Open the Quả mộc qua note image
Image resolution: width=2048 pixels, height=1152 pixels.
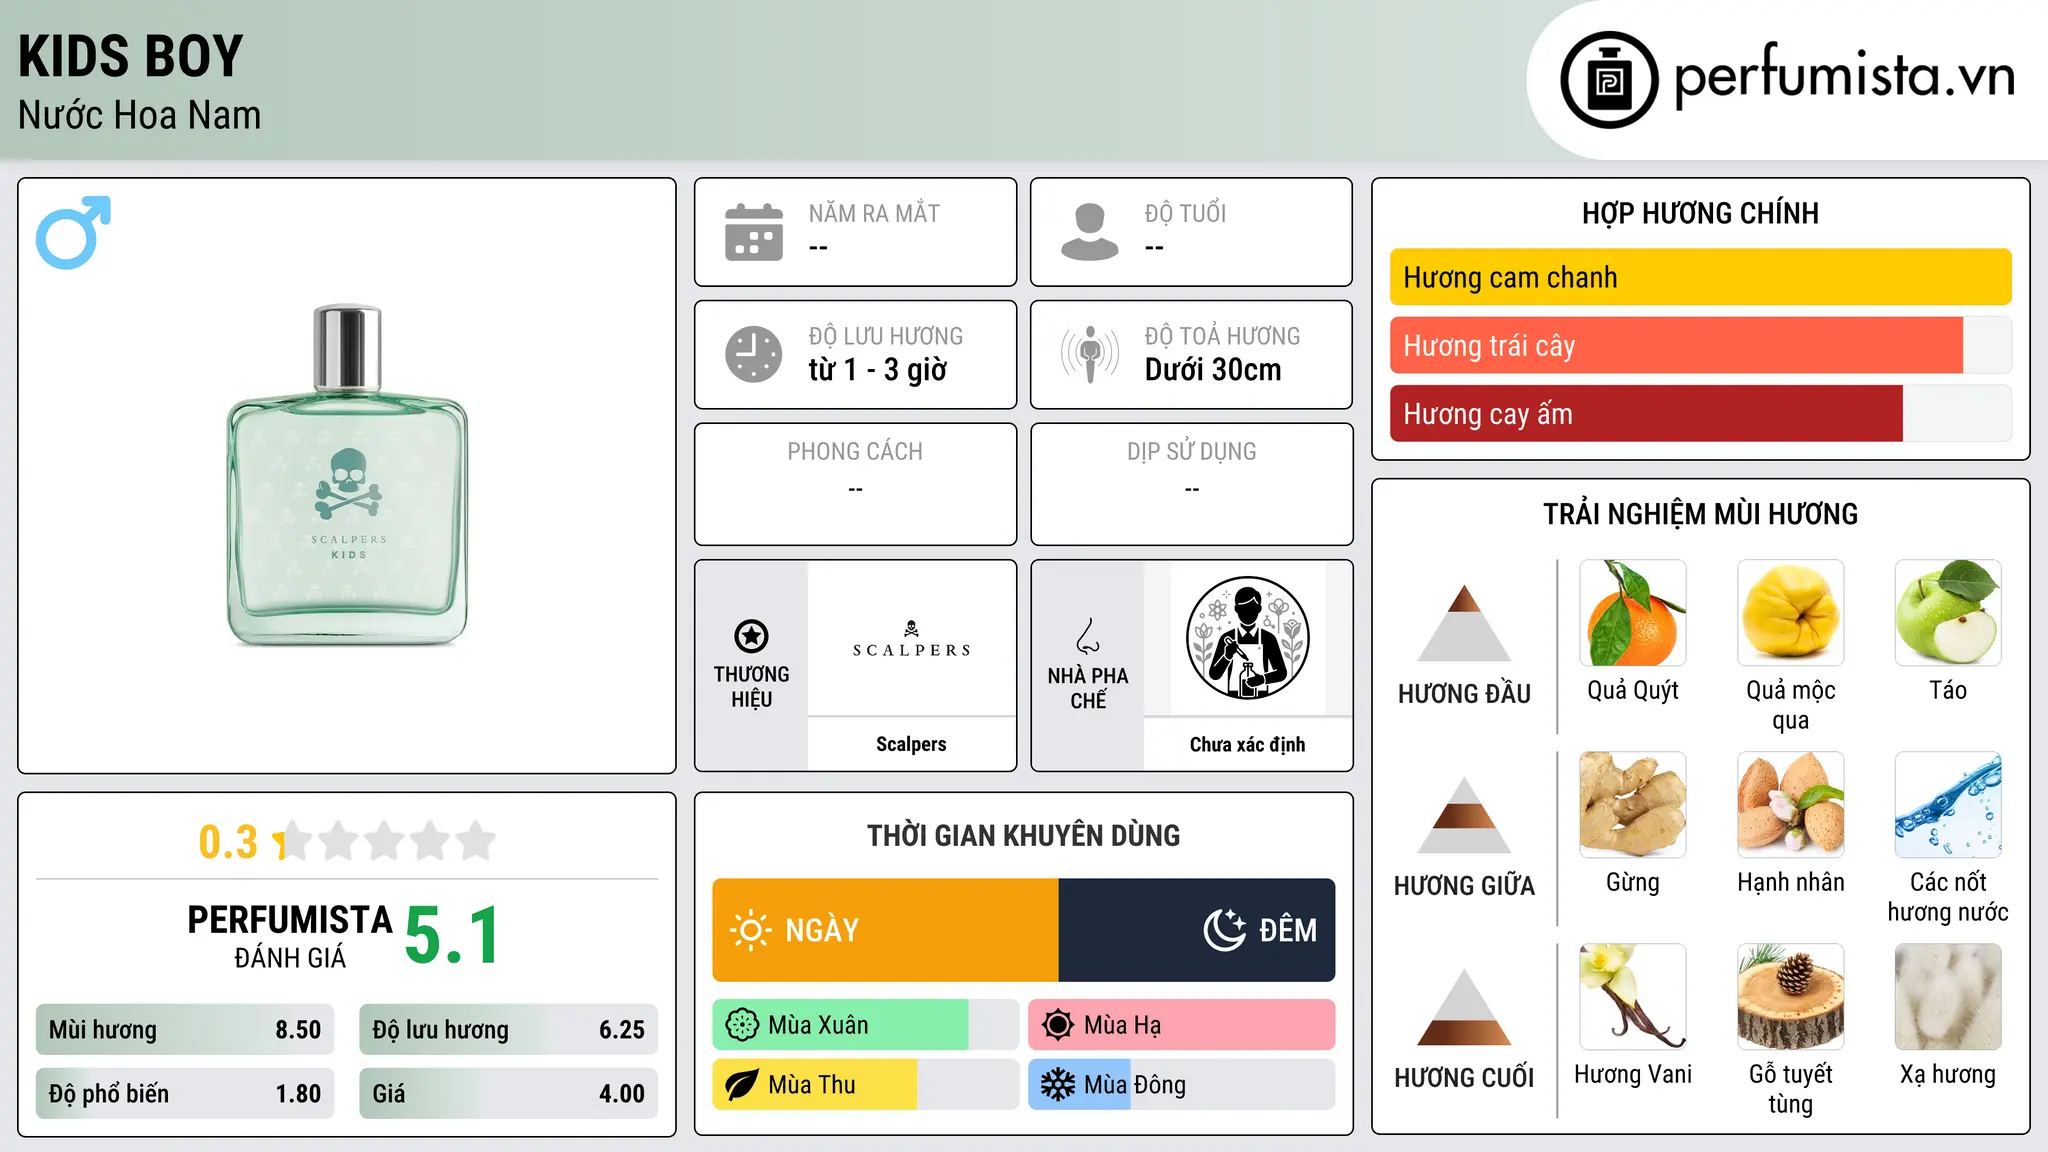click(x=1790, y=613)
